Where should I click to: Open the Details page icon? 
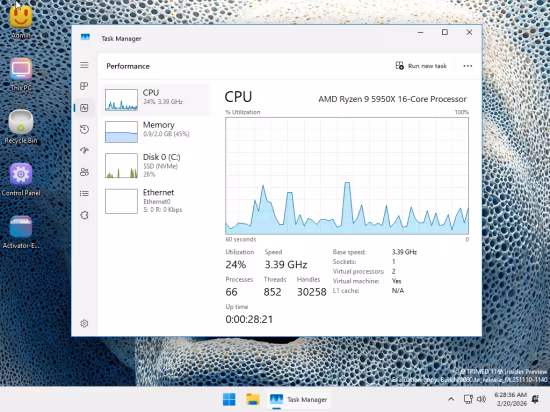[84, 194]
